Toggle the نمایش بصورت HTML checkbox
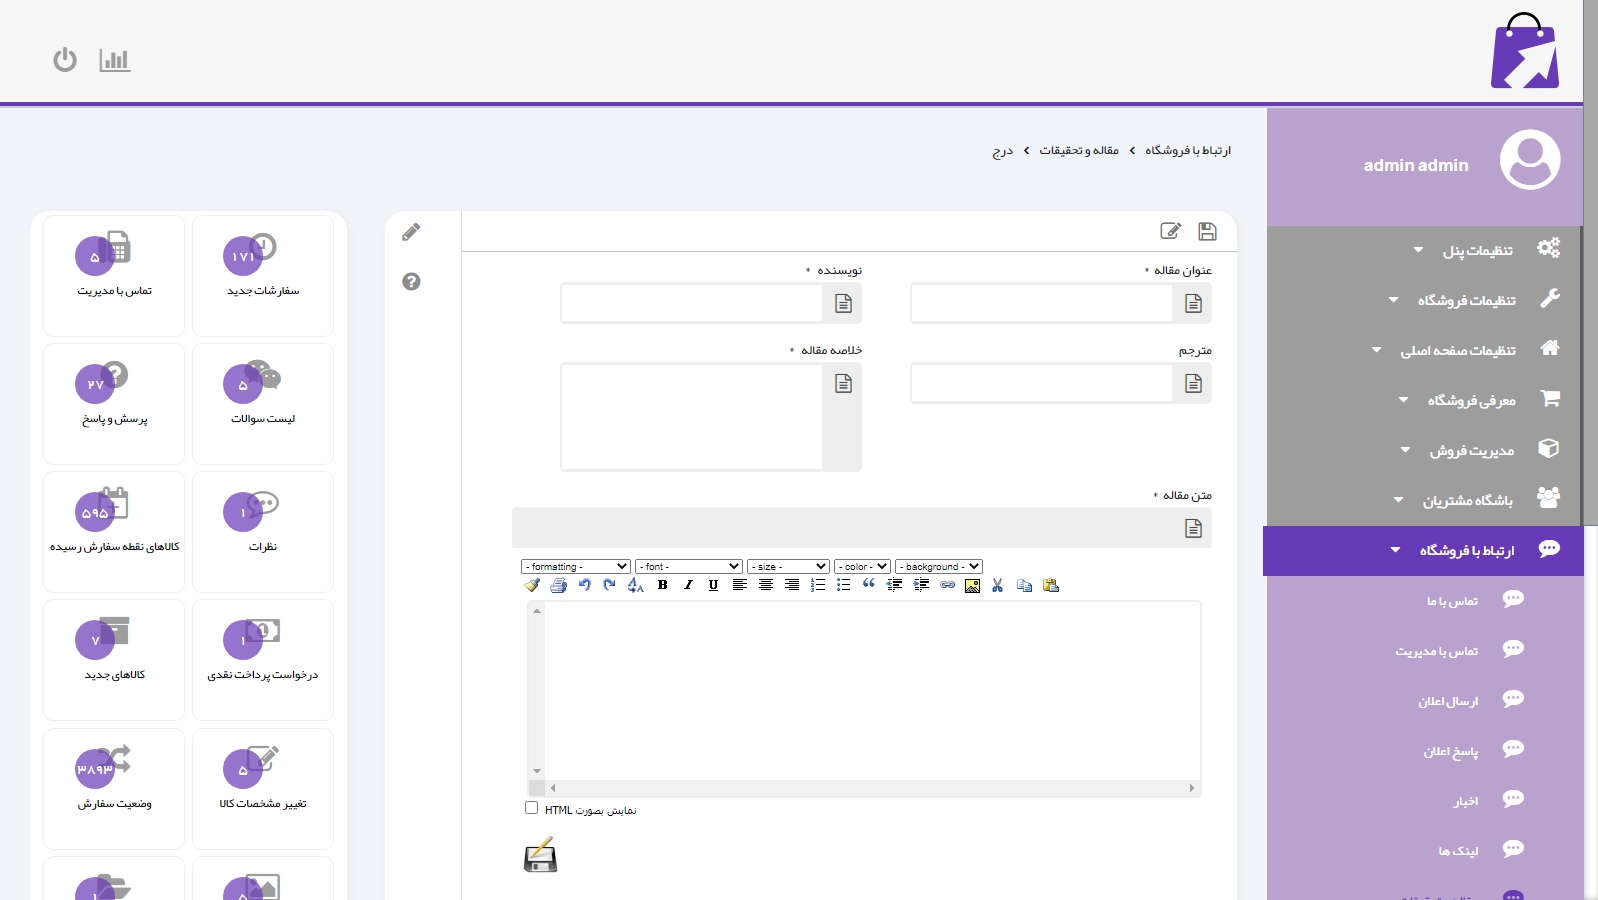1598x900 pixels. 532,808
